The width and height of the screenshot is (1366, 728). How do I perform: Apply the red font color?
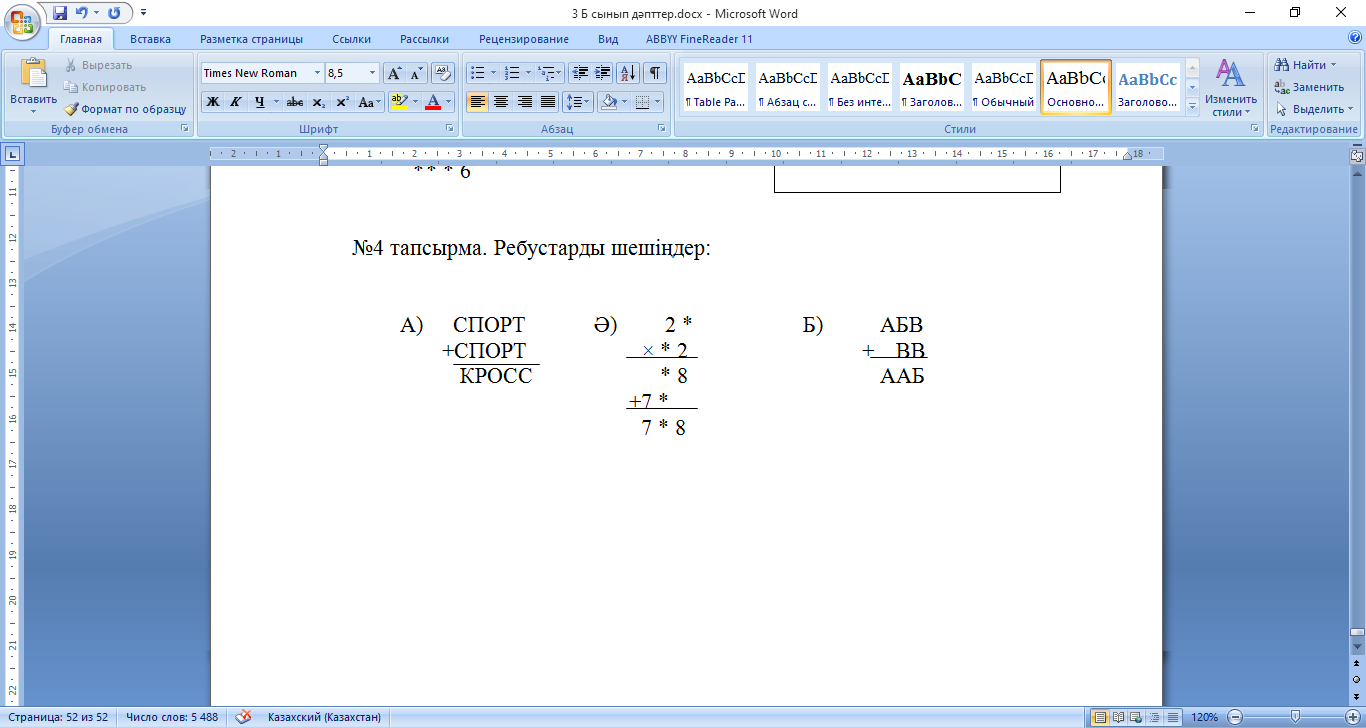pyautogui.click(x=432, y=102)
